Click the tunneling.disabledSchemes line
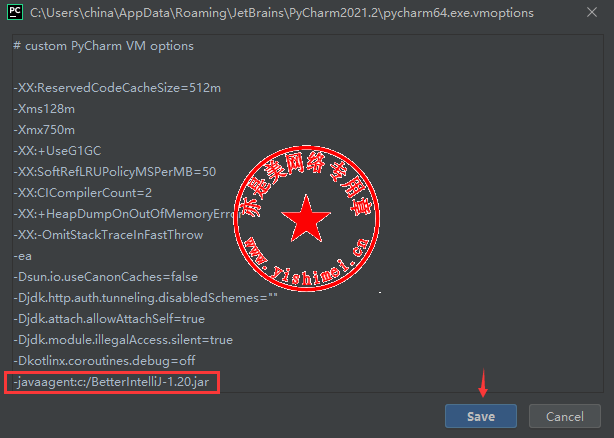 tap(145, 298)
